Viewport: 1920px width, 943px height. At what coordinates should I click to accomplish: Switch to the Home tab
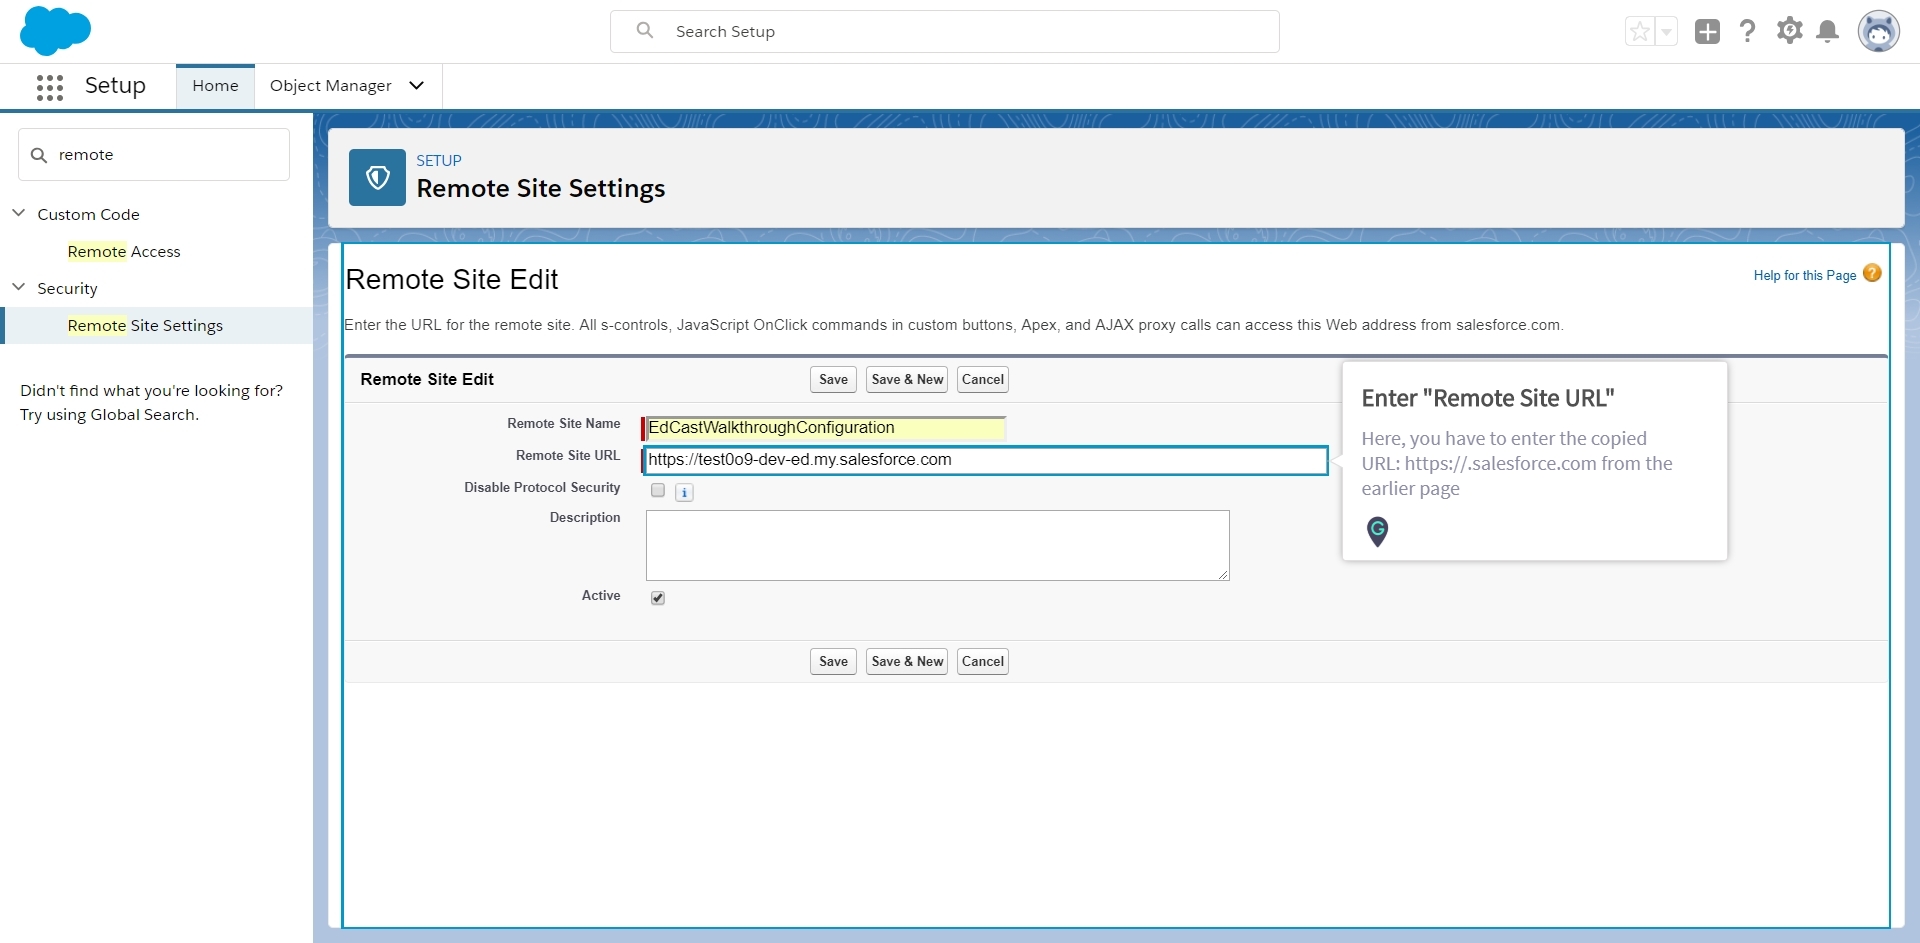pos(215,86)
